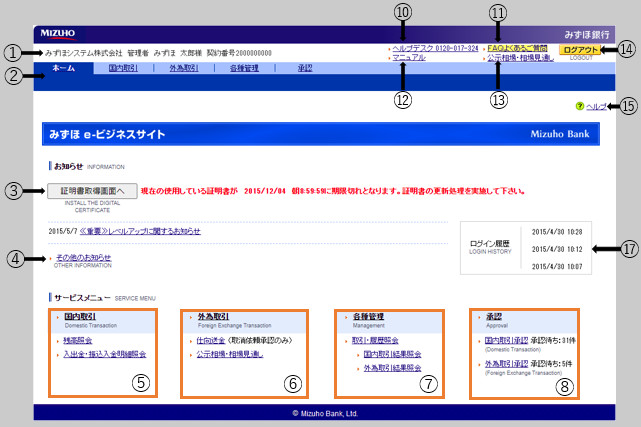Image resolution: width=641 pixels, height=427 pixels.
Task: Open the ヘルプデスク phone number link
Action: coord(435,48)
